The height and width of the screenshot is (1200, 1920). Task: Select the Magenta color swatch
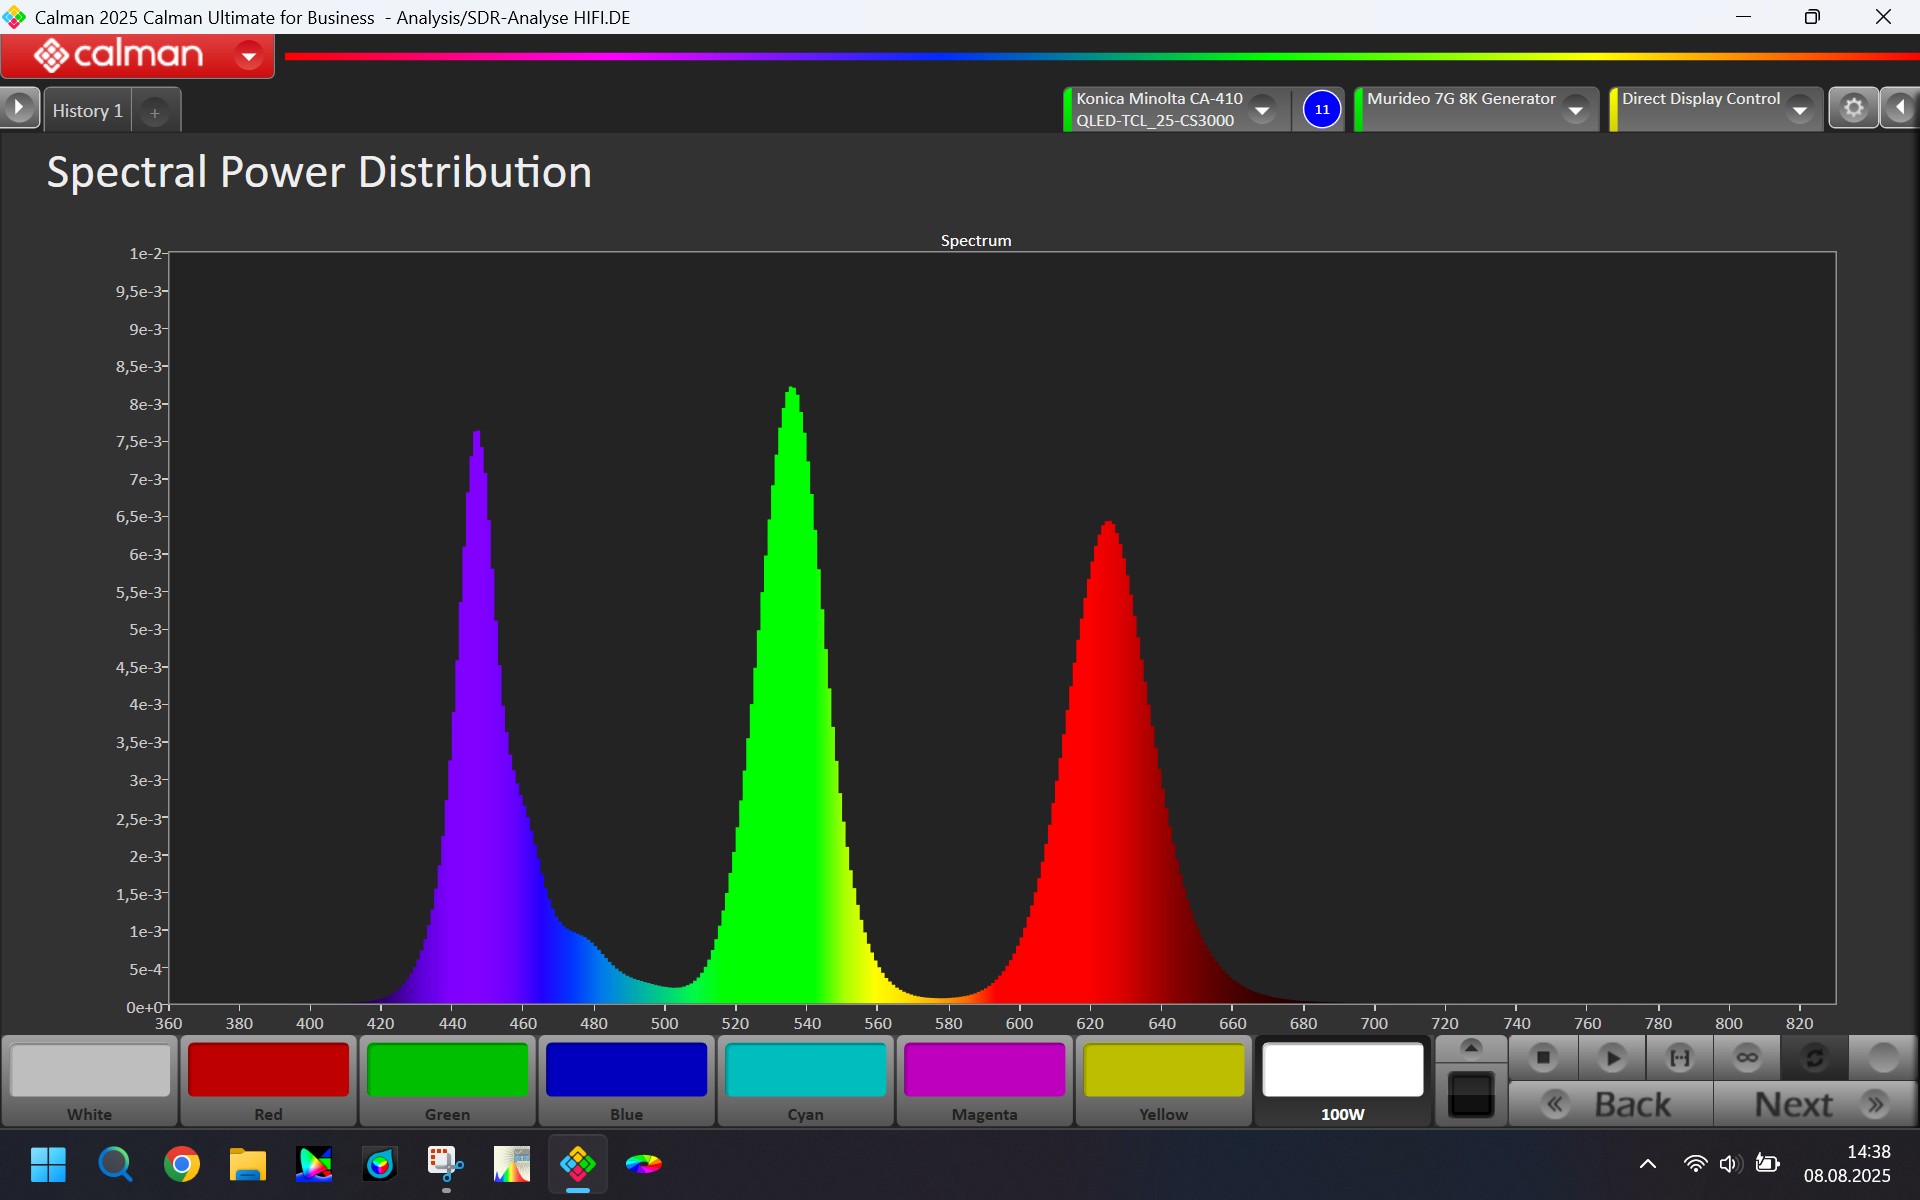click(x=984, y=1071)
